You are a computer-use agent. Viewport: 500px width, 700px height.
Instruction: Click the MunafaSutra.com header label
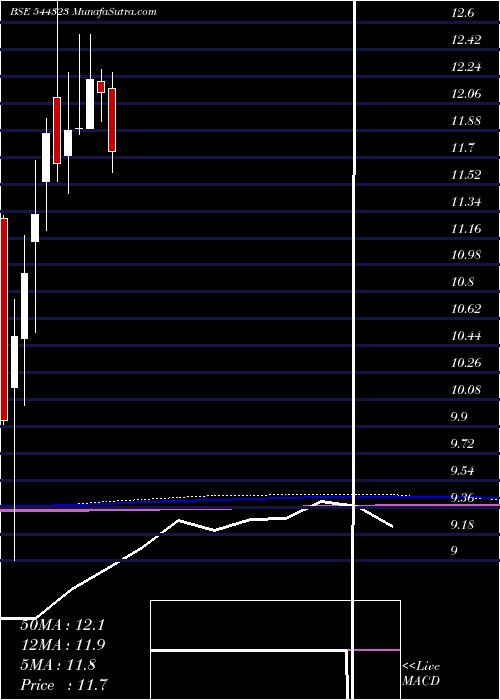coord(115,12)
